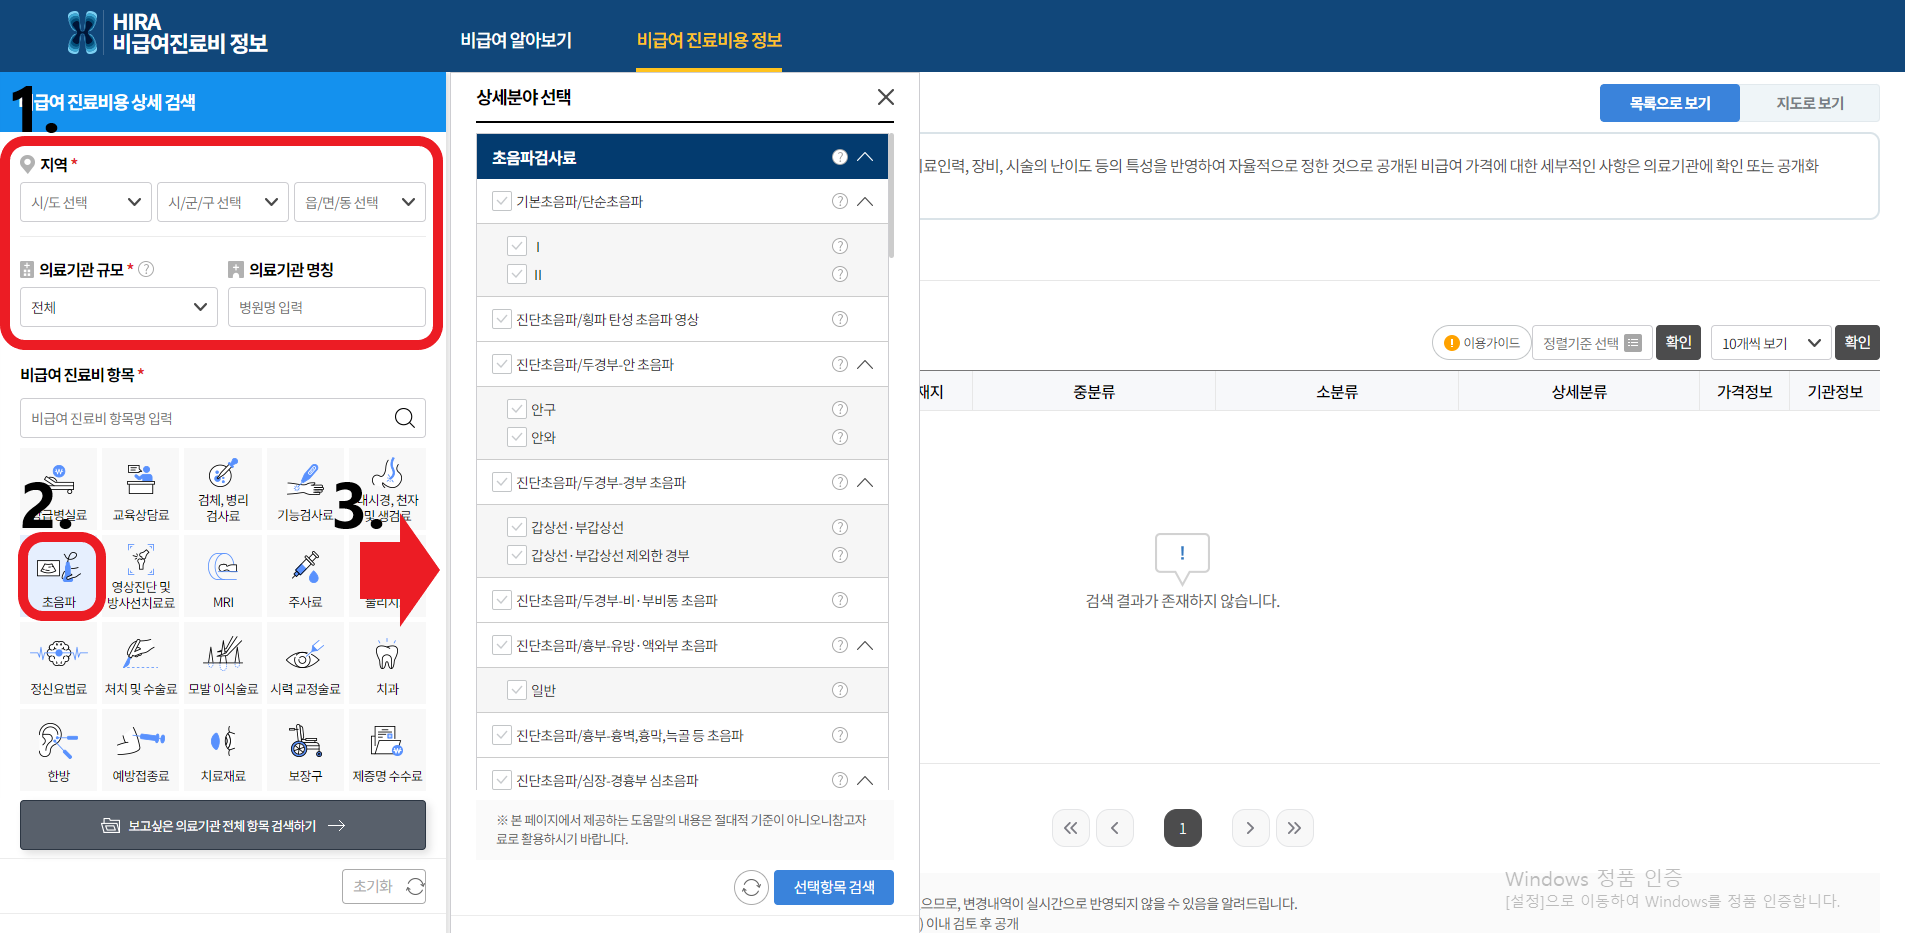1905x933 pixels.
Task: Collapse the 기본초음파/단순초음파 group chevron
Action: coord(866,201)
